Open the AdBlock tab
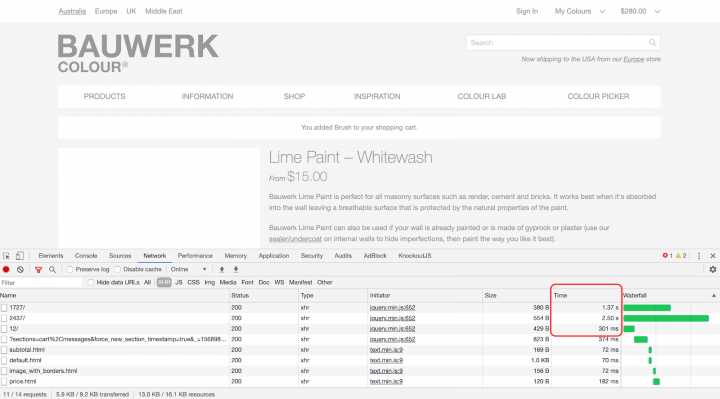The height and width of the screenshot is (399, 720). coord(375,256)
